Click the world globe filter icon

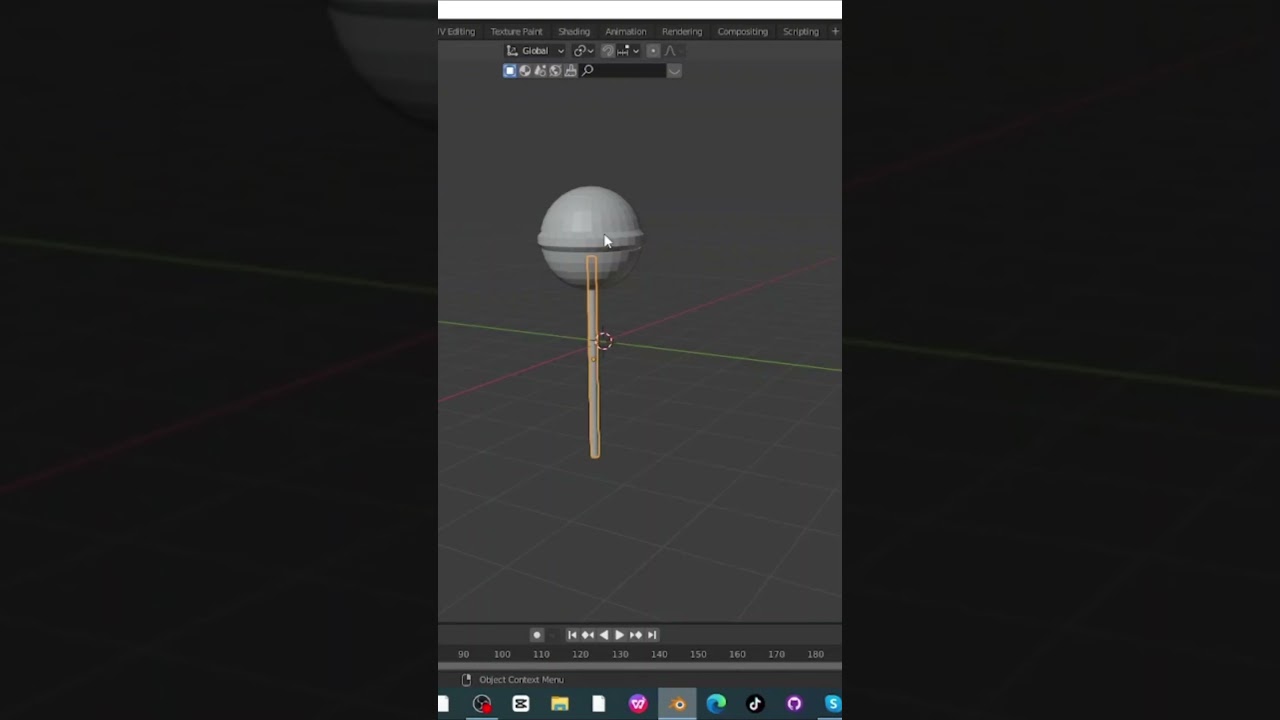(555, 71)
